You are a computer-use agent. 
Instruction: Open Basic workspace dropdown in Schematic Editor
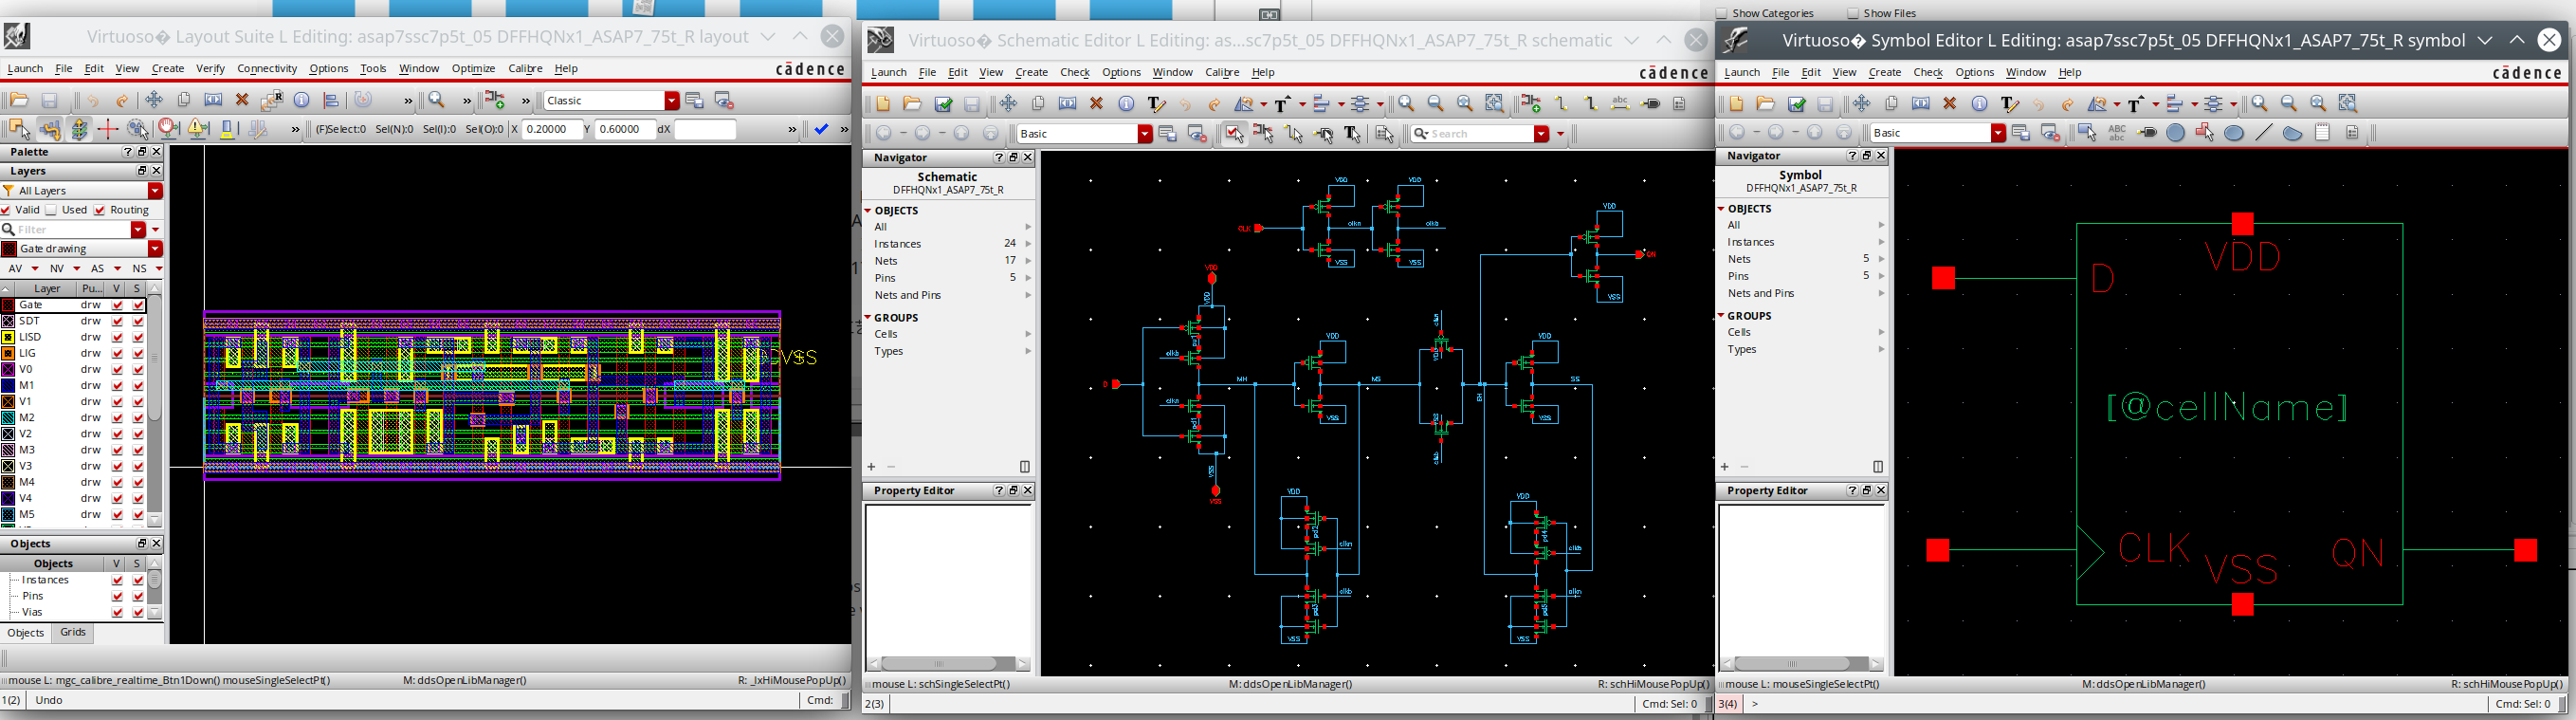point(1145,133)
